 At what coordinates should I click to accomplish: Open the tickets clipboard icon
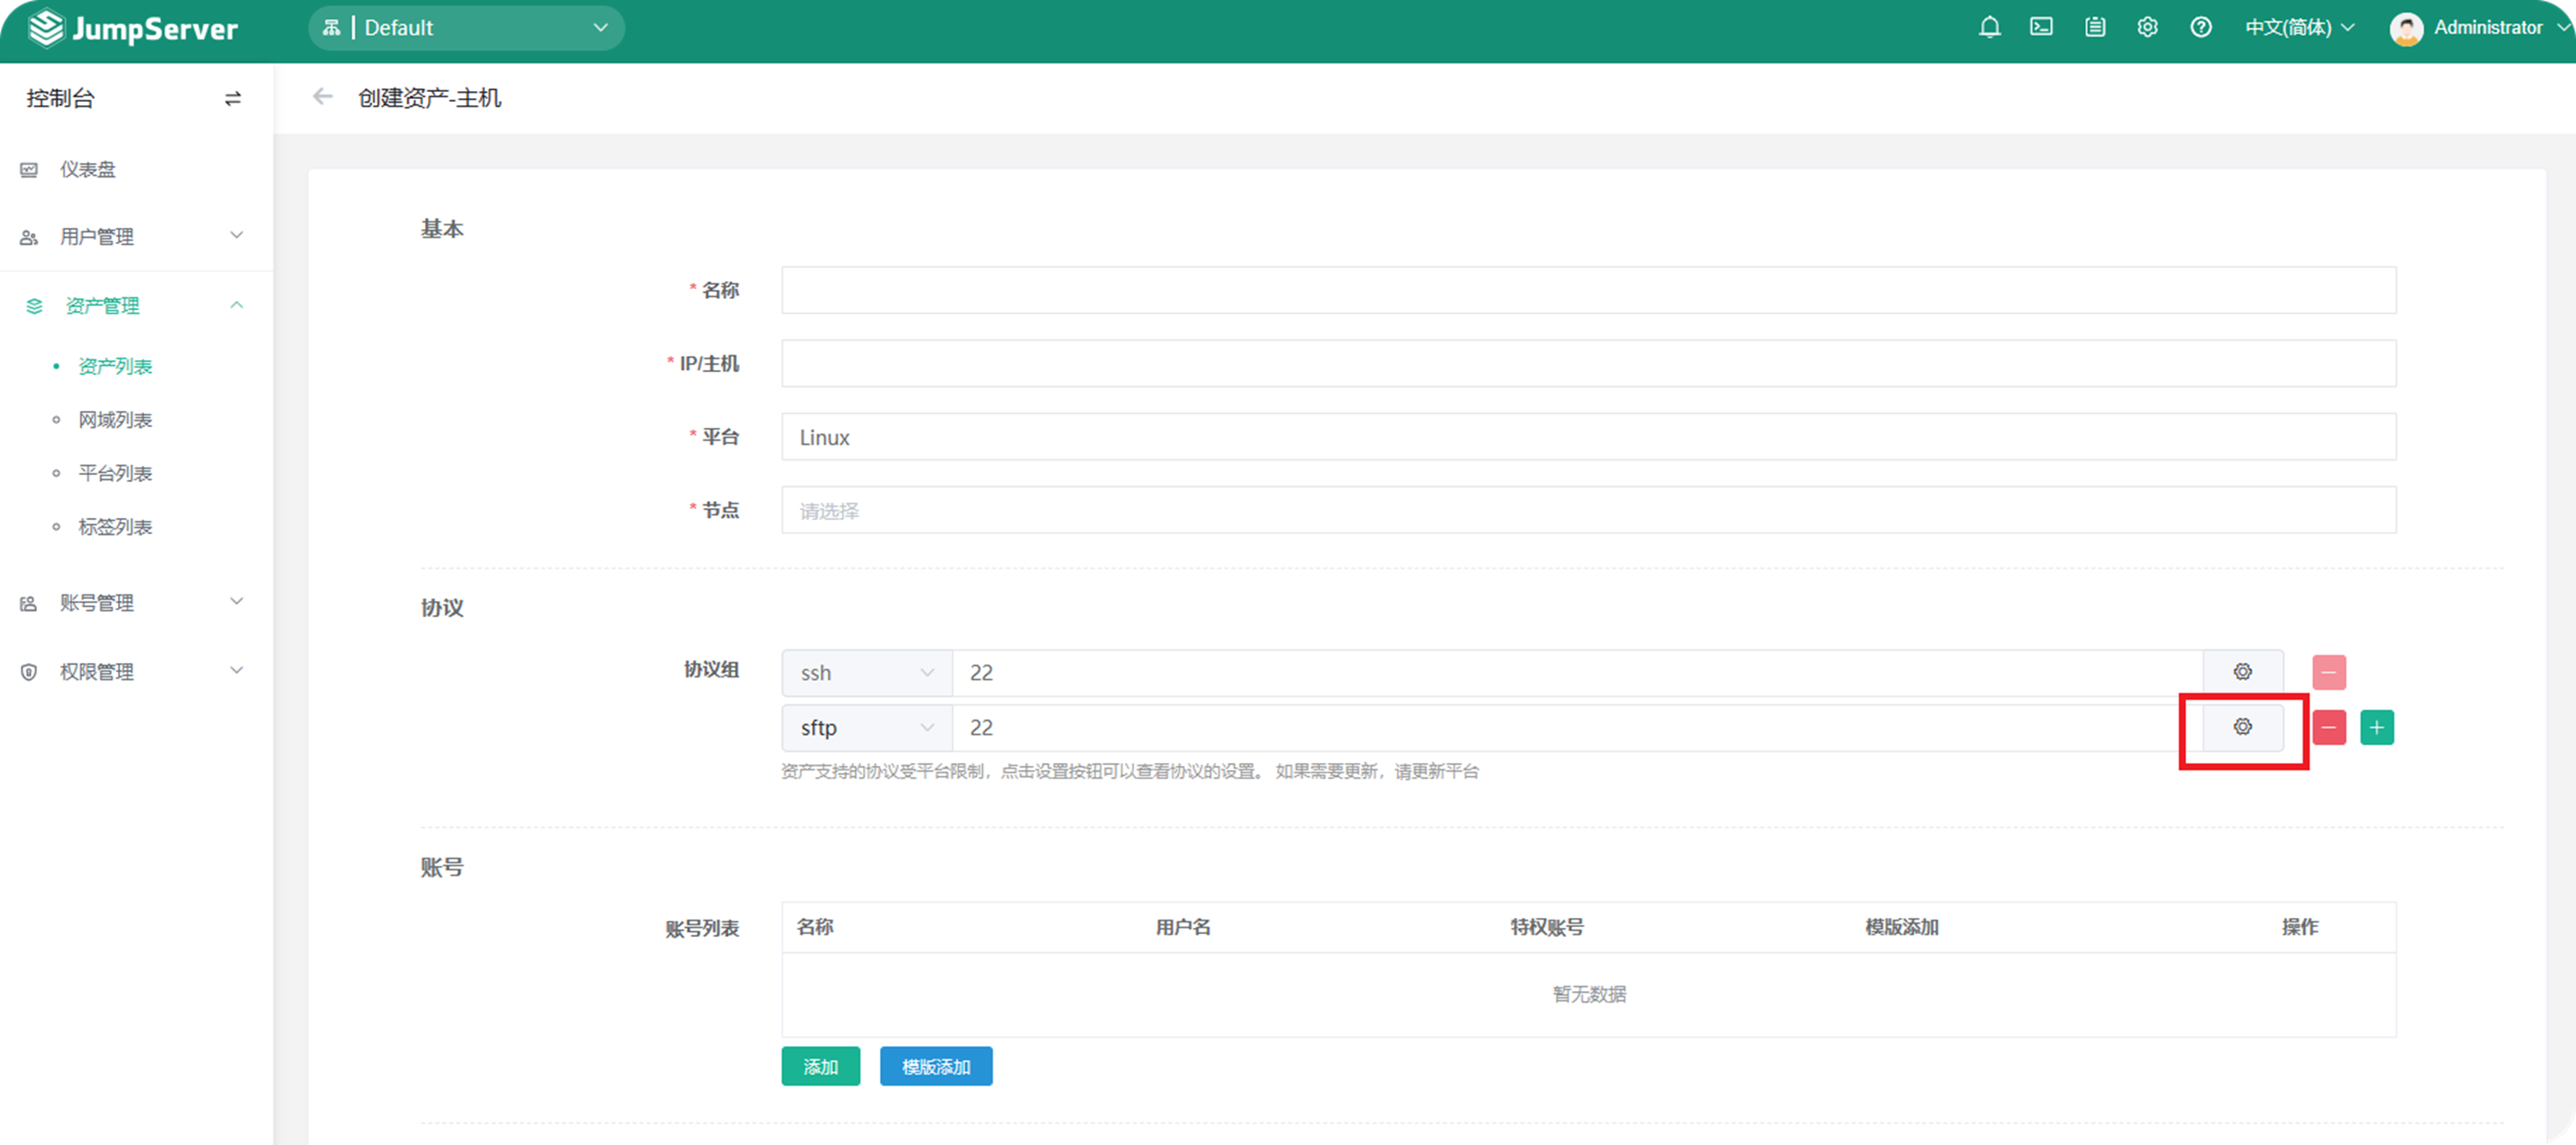point(2094,27)
